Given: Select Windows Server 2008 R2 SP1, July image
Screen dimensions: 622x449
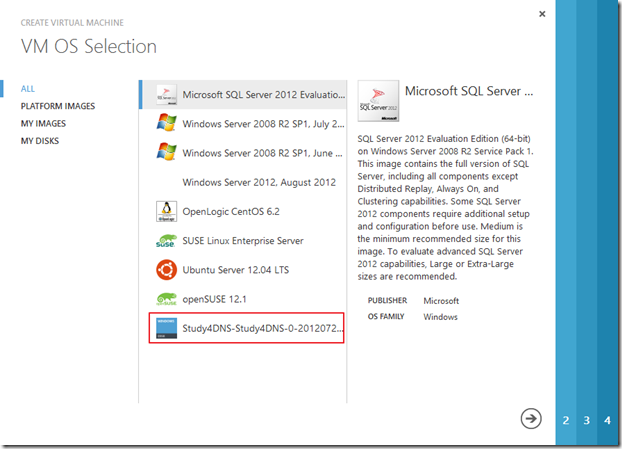Looking at the screenshot, I should tap(243, 124).
